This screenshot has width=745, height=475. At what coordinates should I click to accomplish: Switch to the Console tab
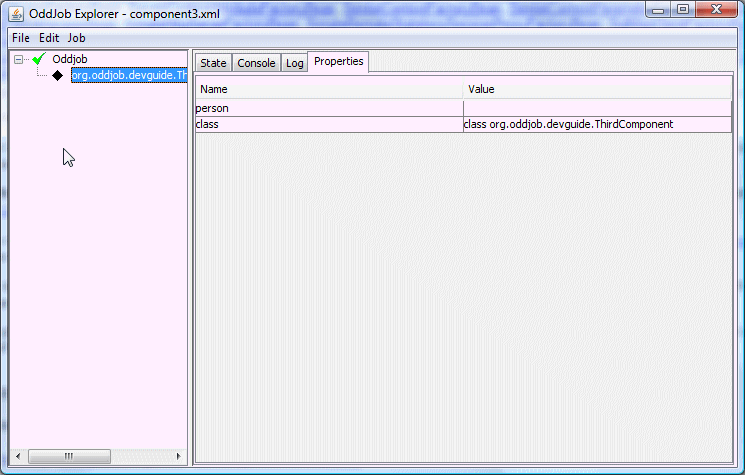click(x=256, y=63)
